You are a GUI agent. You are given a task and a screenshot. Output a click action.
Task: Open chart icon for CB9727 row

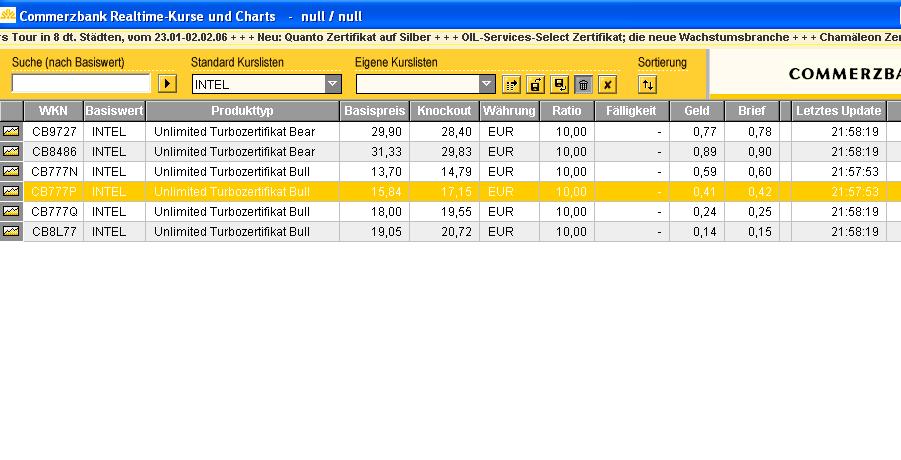point(11,132)
